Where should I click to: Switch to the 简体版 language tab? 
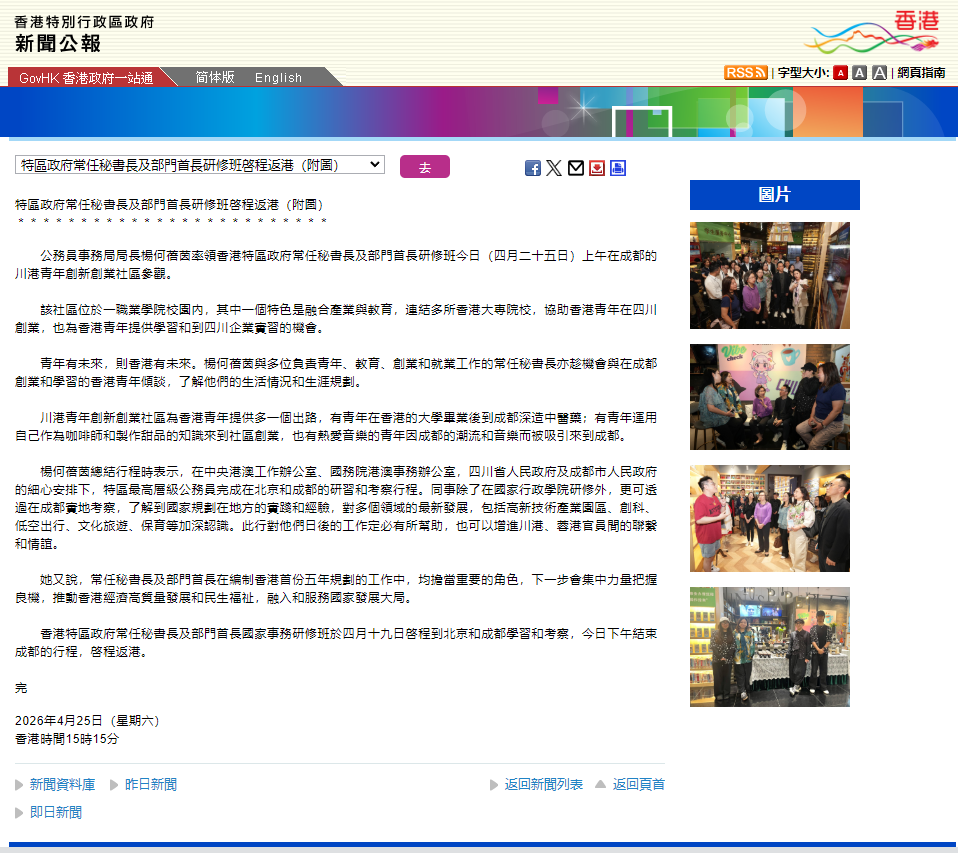click(x=215, y=77)
